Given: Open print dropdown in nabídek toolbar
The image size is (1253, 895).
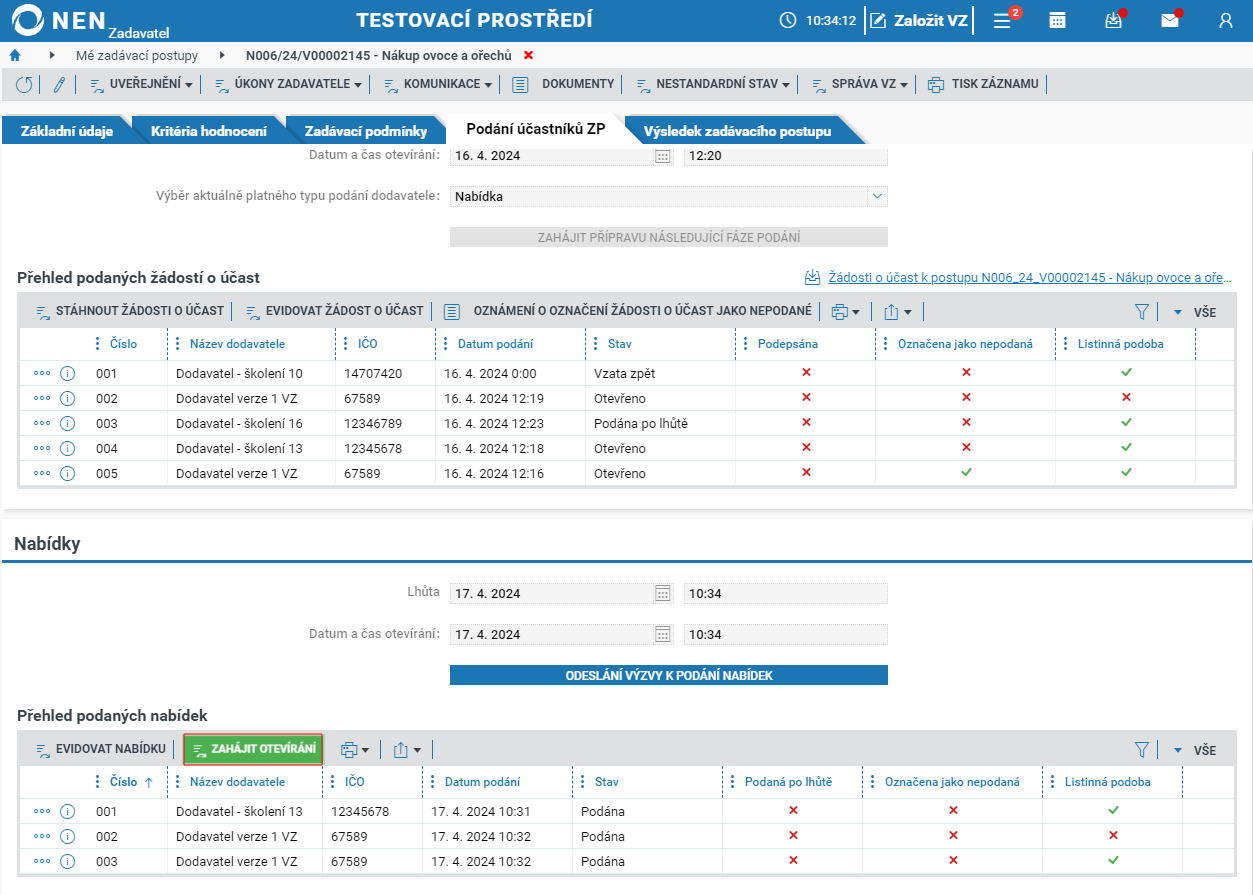Looking at the screenshot, I should coord(355,749).
